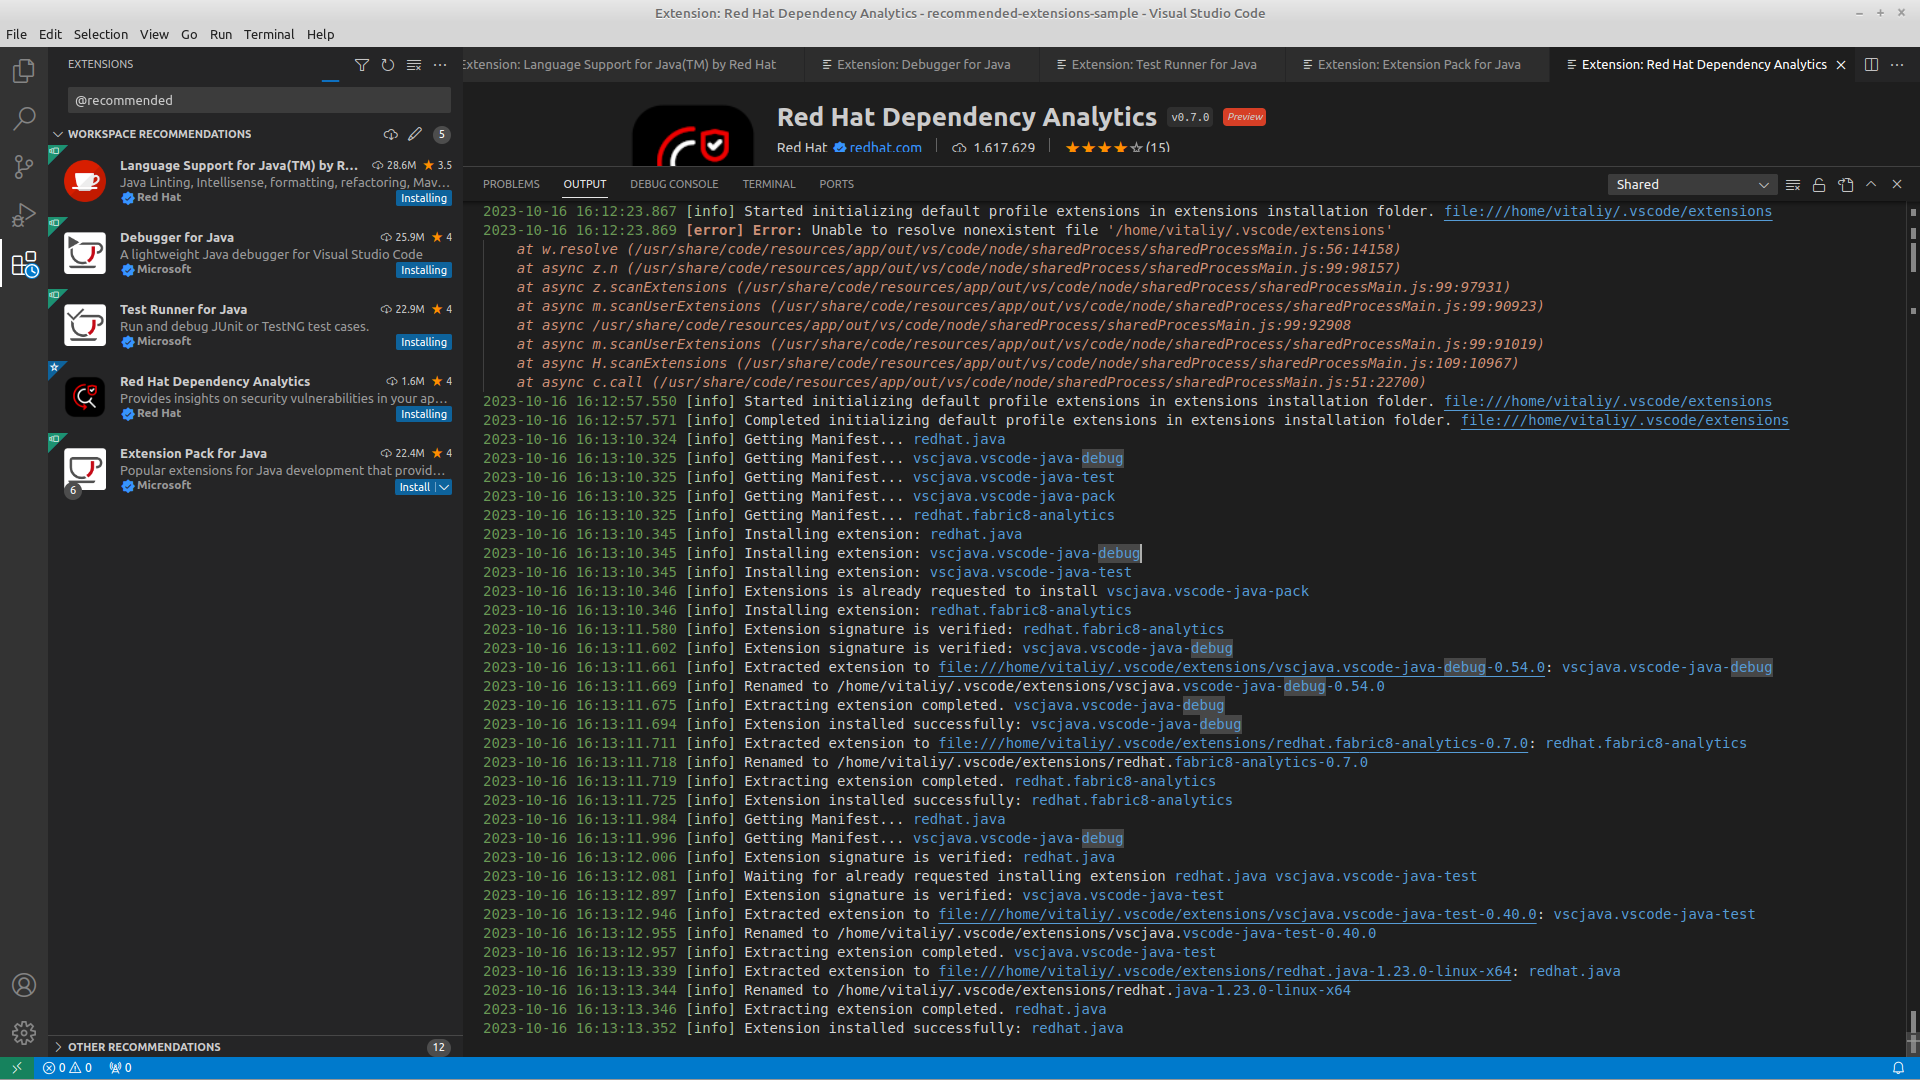Click the redhat.com publisher link
This screenshot has height=1080, width=1920.
coord(885,147)
